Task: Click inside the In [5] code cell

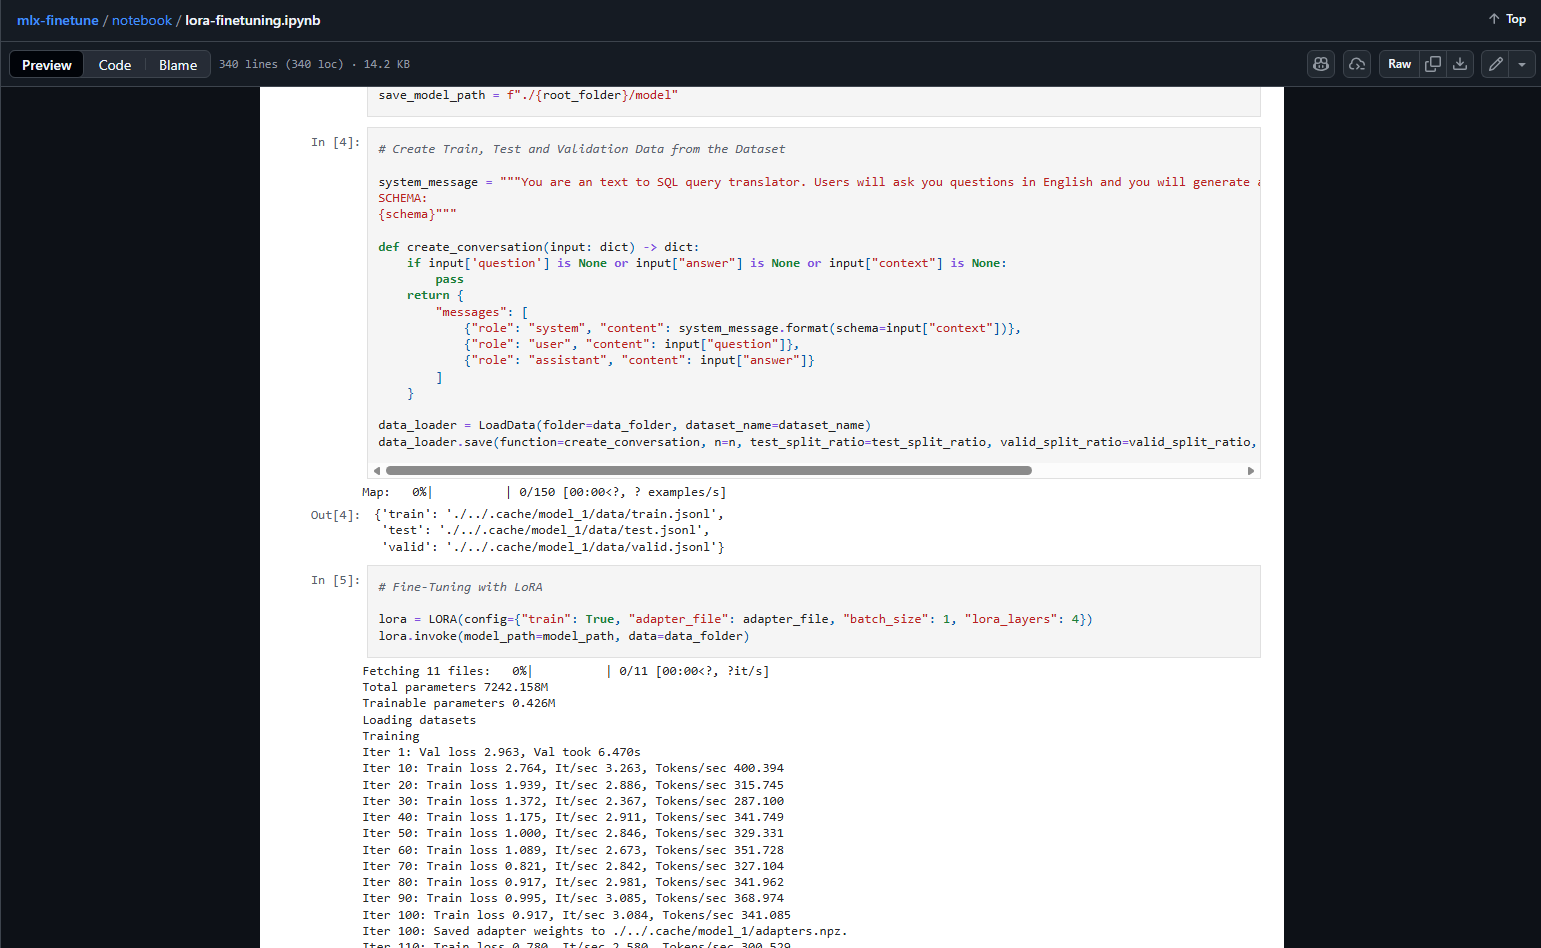Action: [813, 612]
